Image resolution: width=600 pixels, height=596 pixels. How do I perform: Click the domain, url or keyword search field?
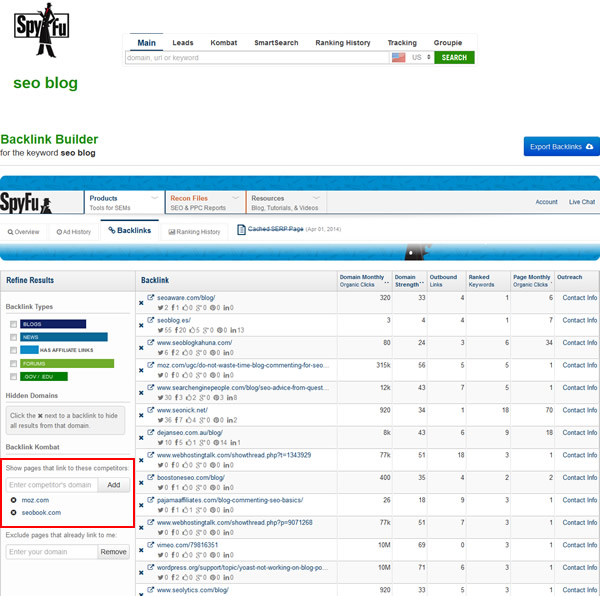click(x=257, y=57)
